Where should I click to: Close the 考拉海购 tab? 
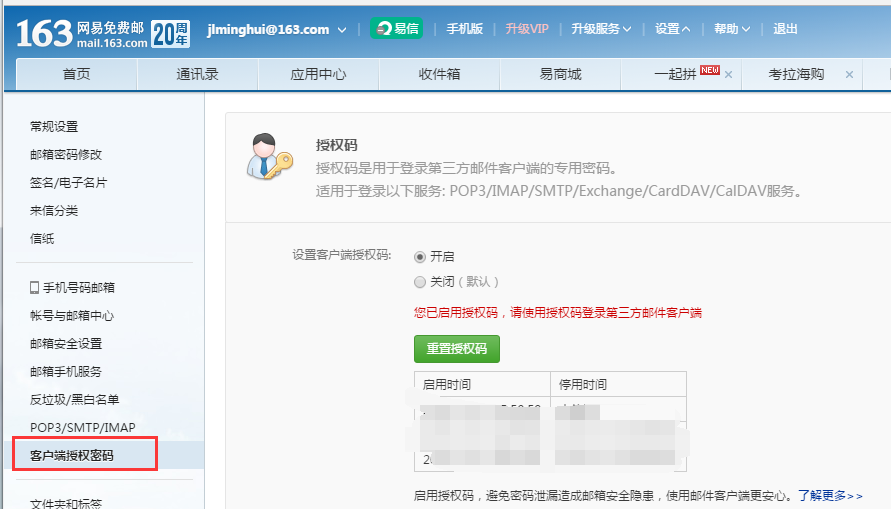coord(849,74)
